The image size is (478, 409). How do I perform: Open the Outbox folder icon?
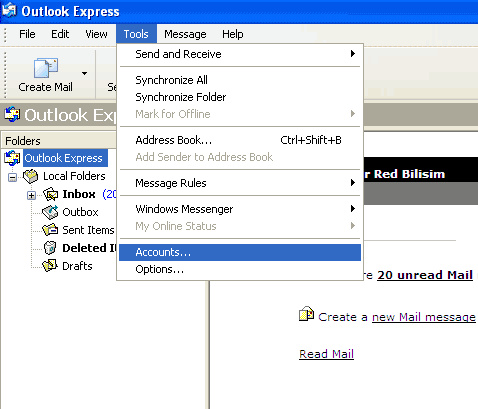pyautogui.click(x=50, y=212)
